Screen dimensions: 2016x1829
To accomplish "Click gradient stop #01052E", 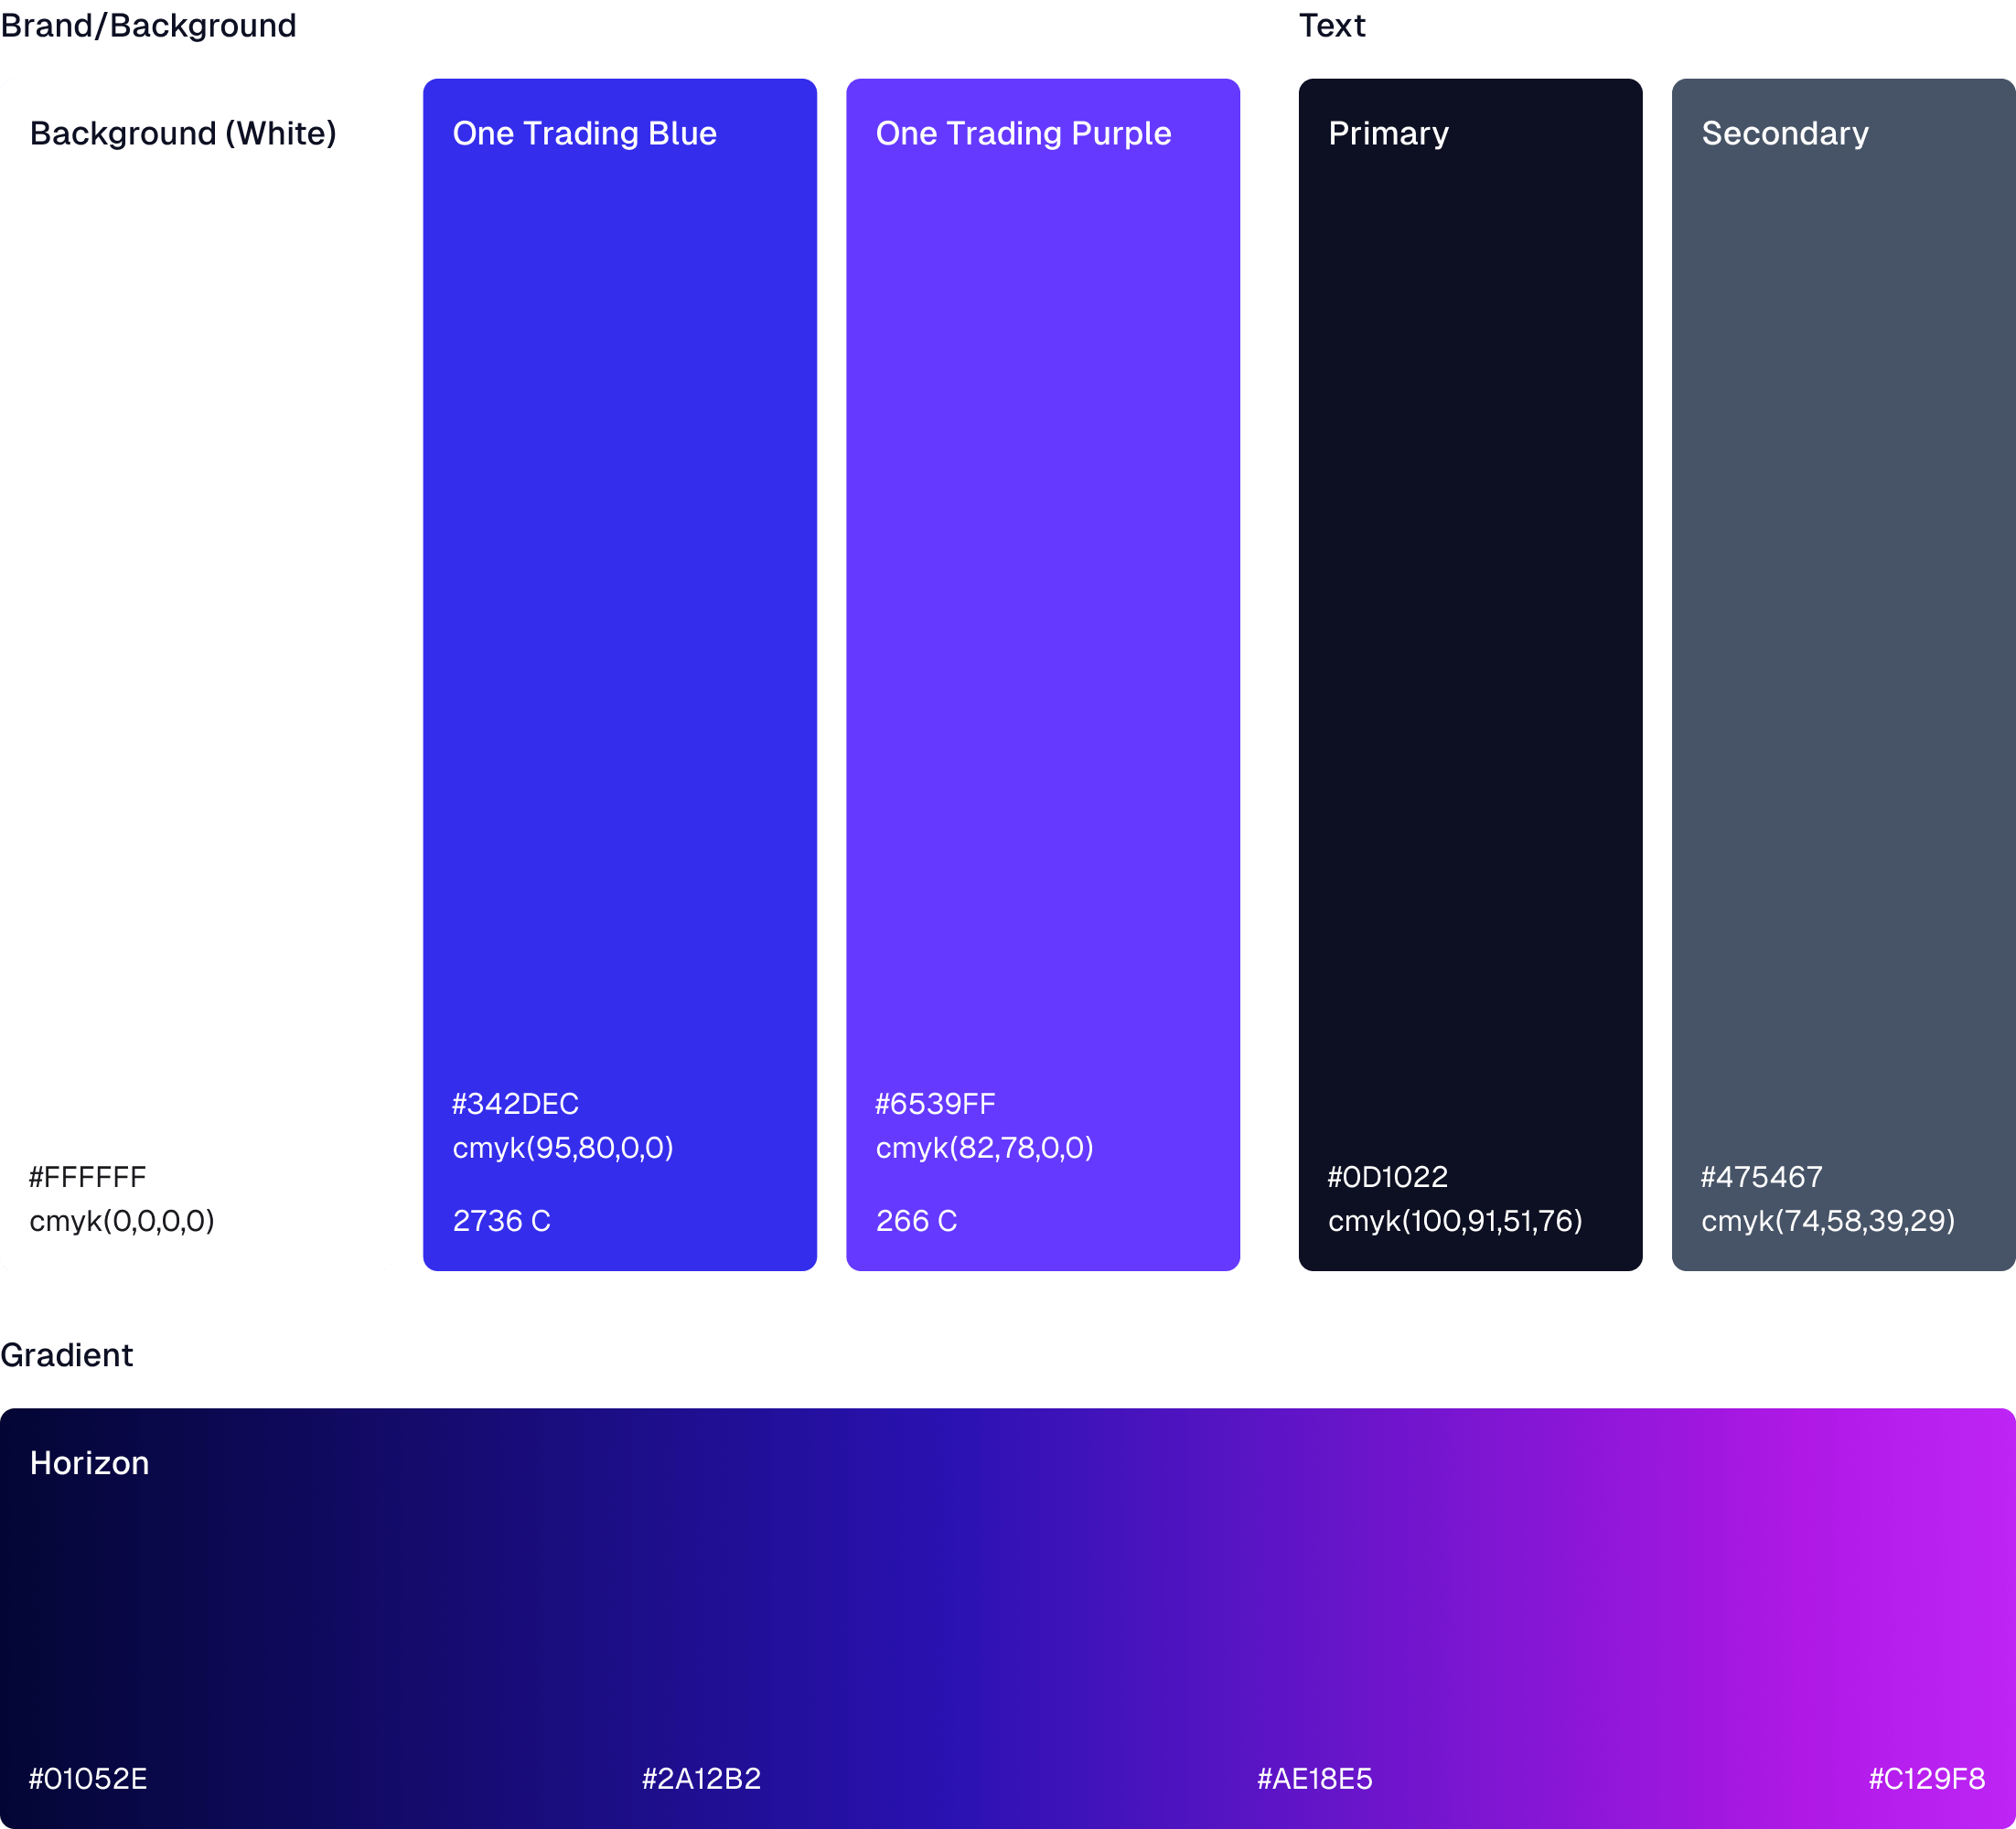I will coord(88,1779).
